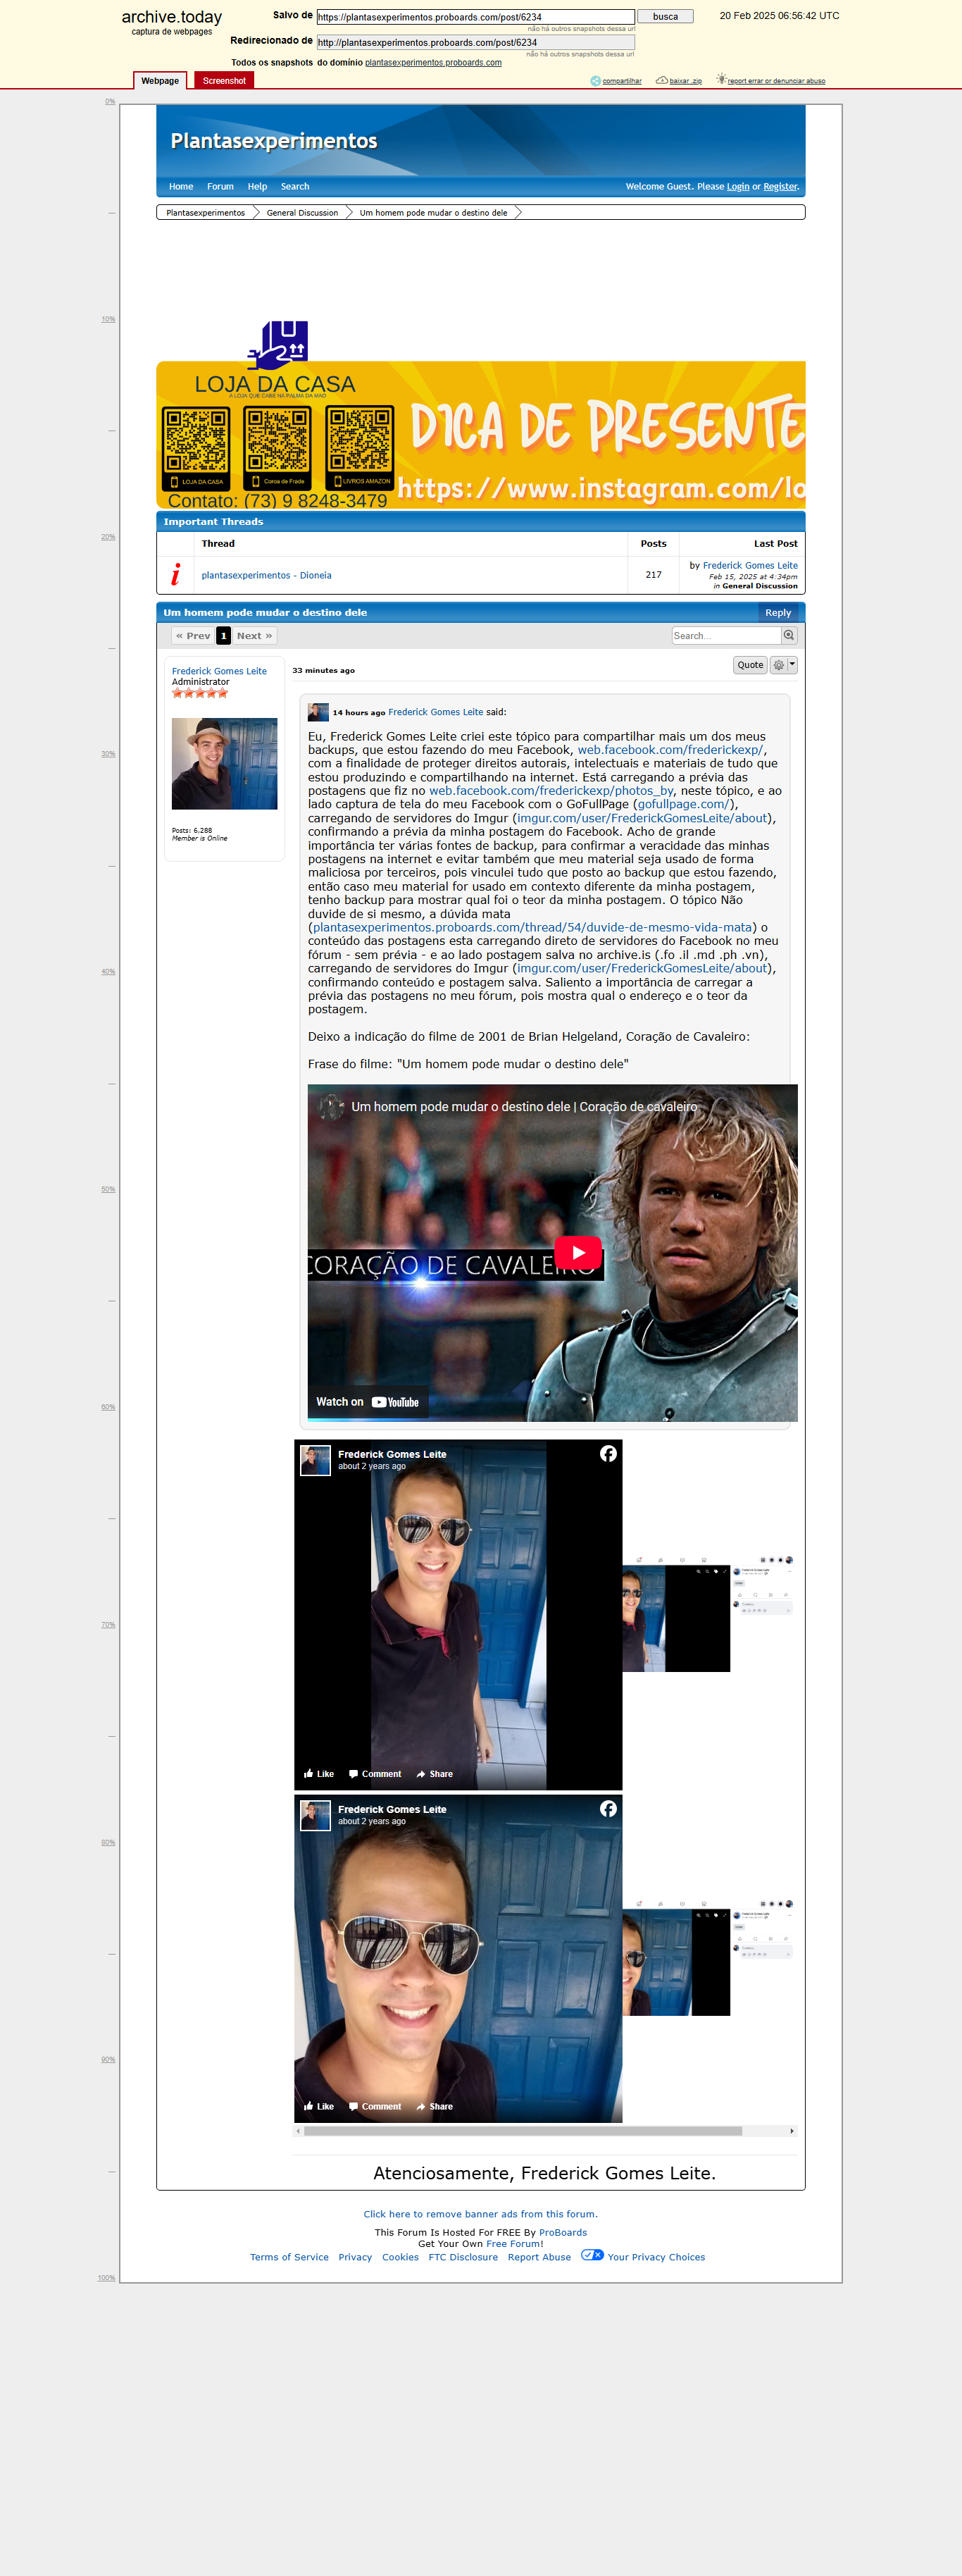
Task: Click the Redirecionado de URL field
Action: point(475,43)
